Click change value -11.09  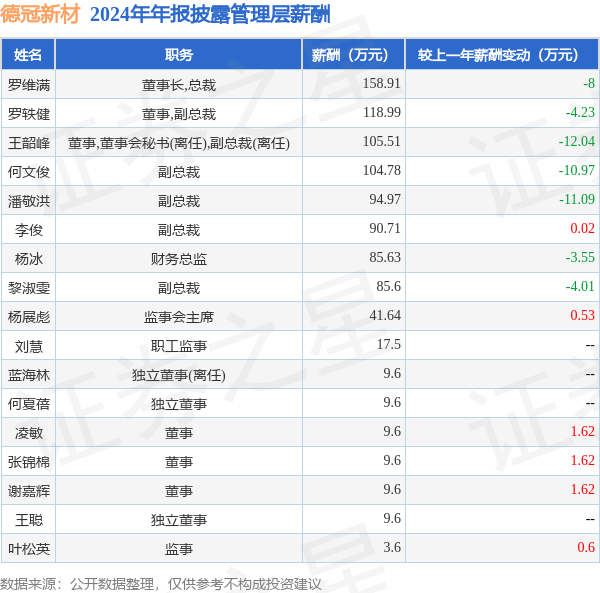[x=577, y=199]
